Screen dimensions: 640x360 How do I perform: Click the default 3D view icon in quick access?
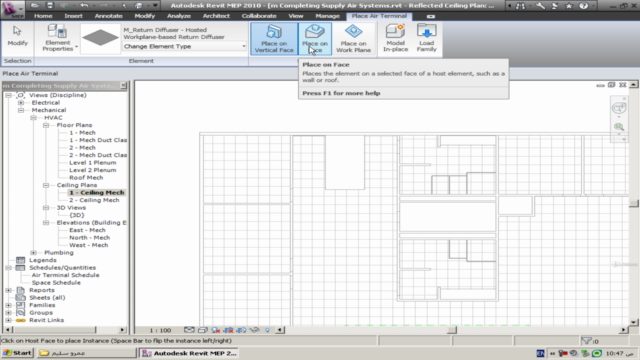click(139, 5)
